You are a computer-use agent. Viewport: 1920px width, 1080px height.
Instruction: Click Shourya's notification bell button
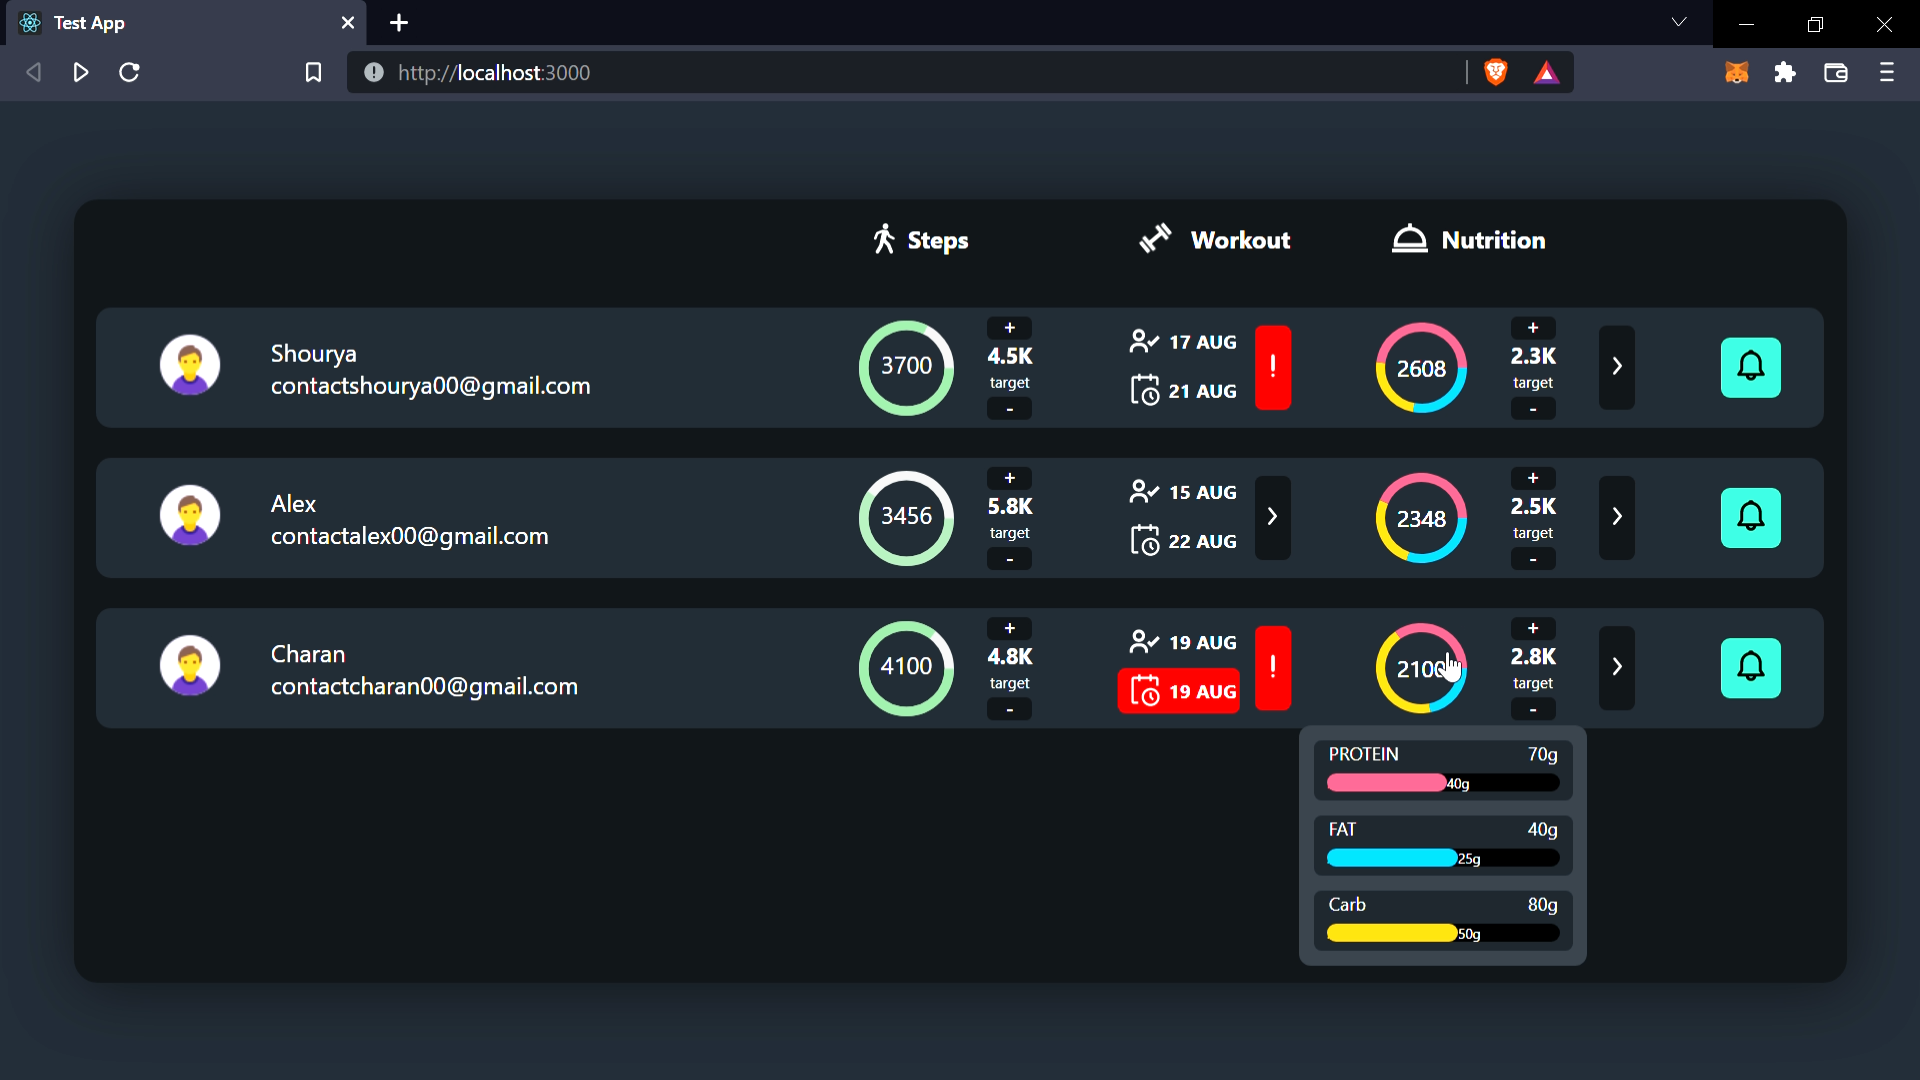pyautogui.click(x=1750, y=367)
